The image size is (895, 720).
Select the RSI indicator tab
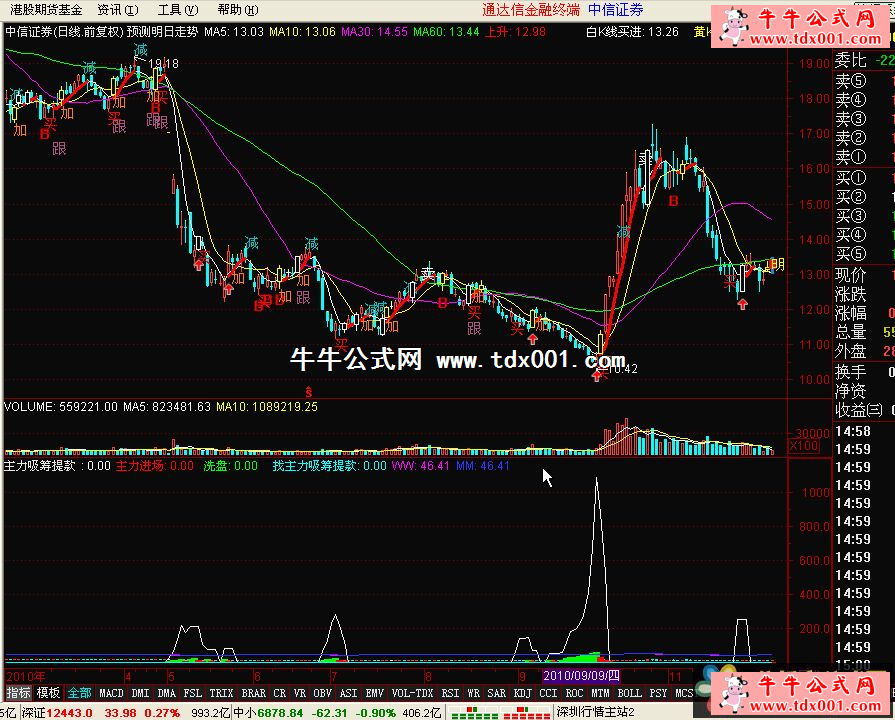[x=450, y=693]
